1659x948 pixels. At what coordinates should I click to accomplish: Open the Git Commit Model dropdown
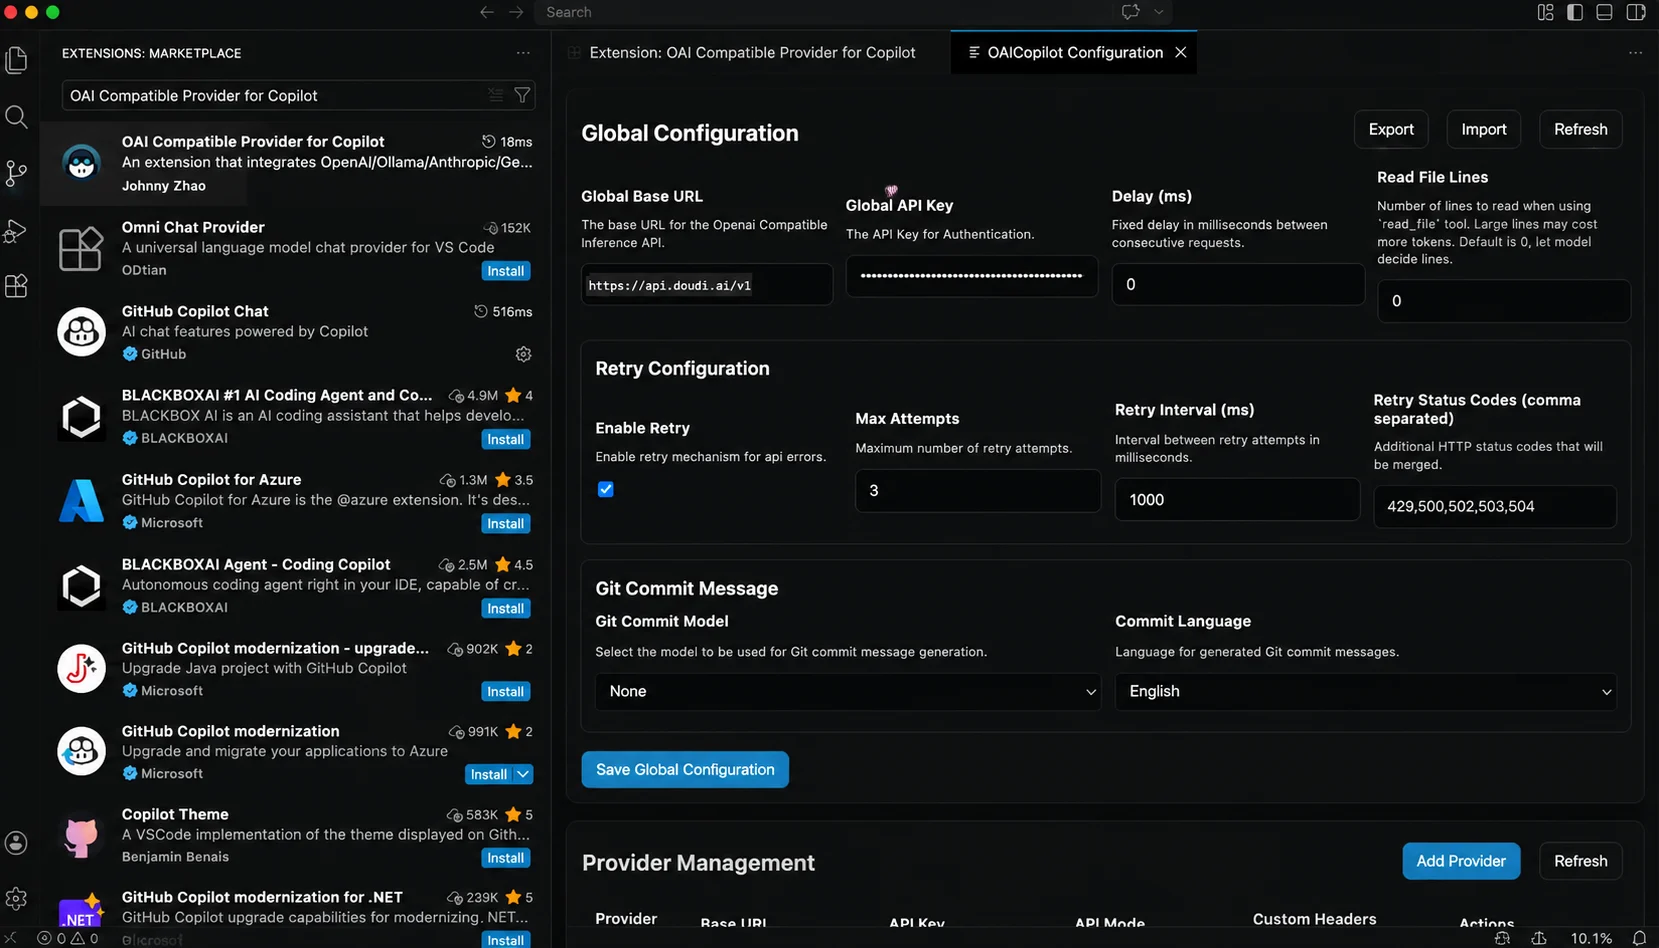848,692
